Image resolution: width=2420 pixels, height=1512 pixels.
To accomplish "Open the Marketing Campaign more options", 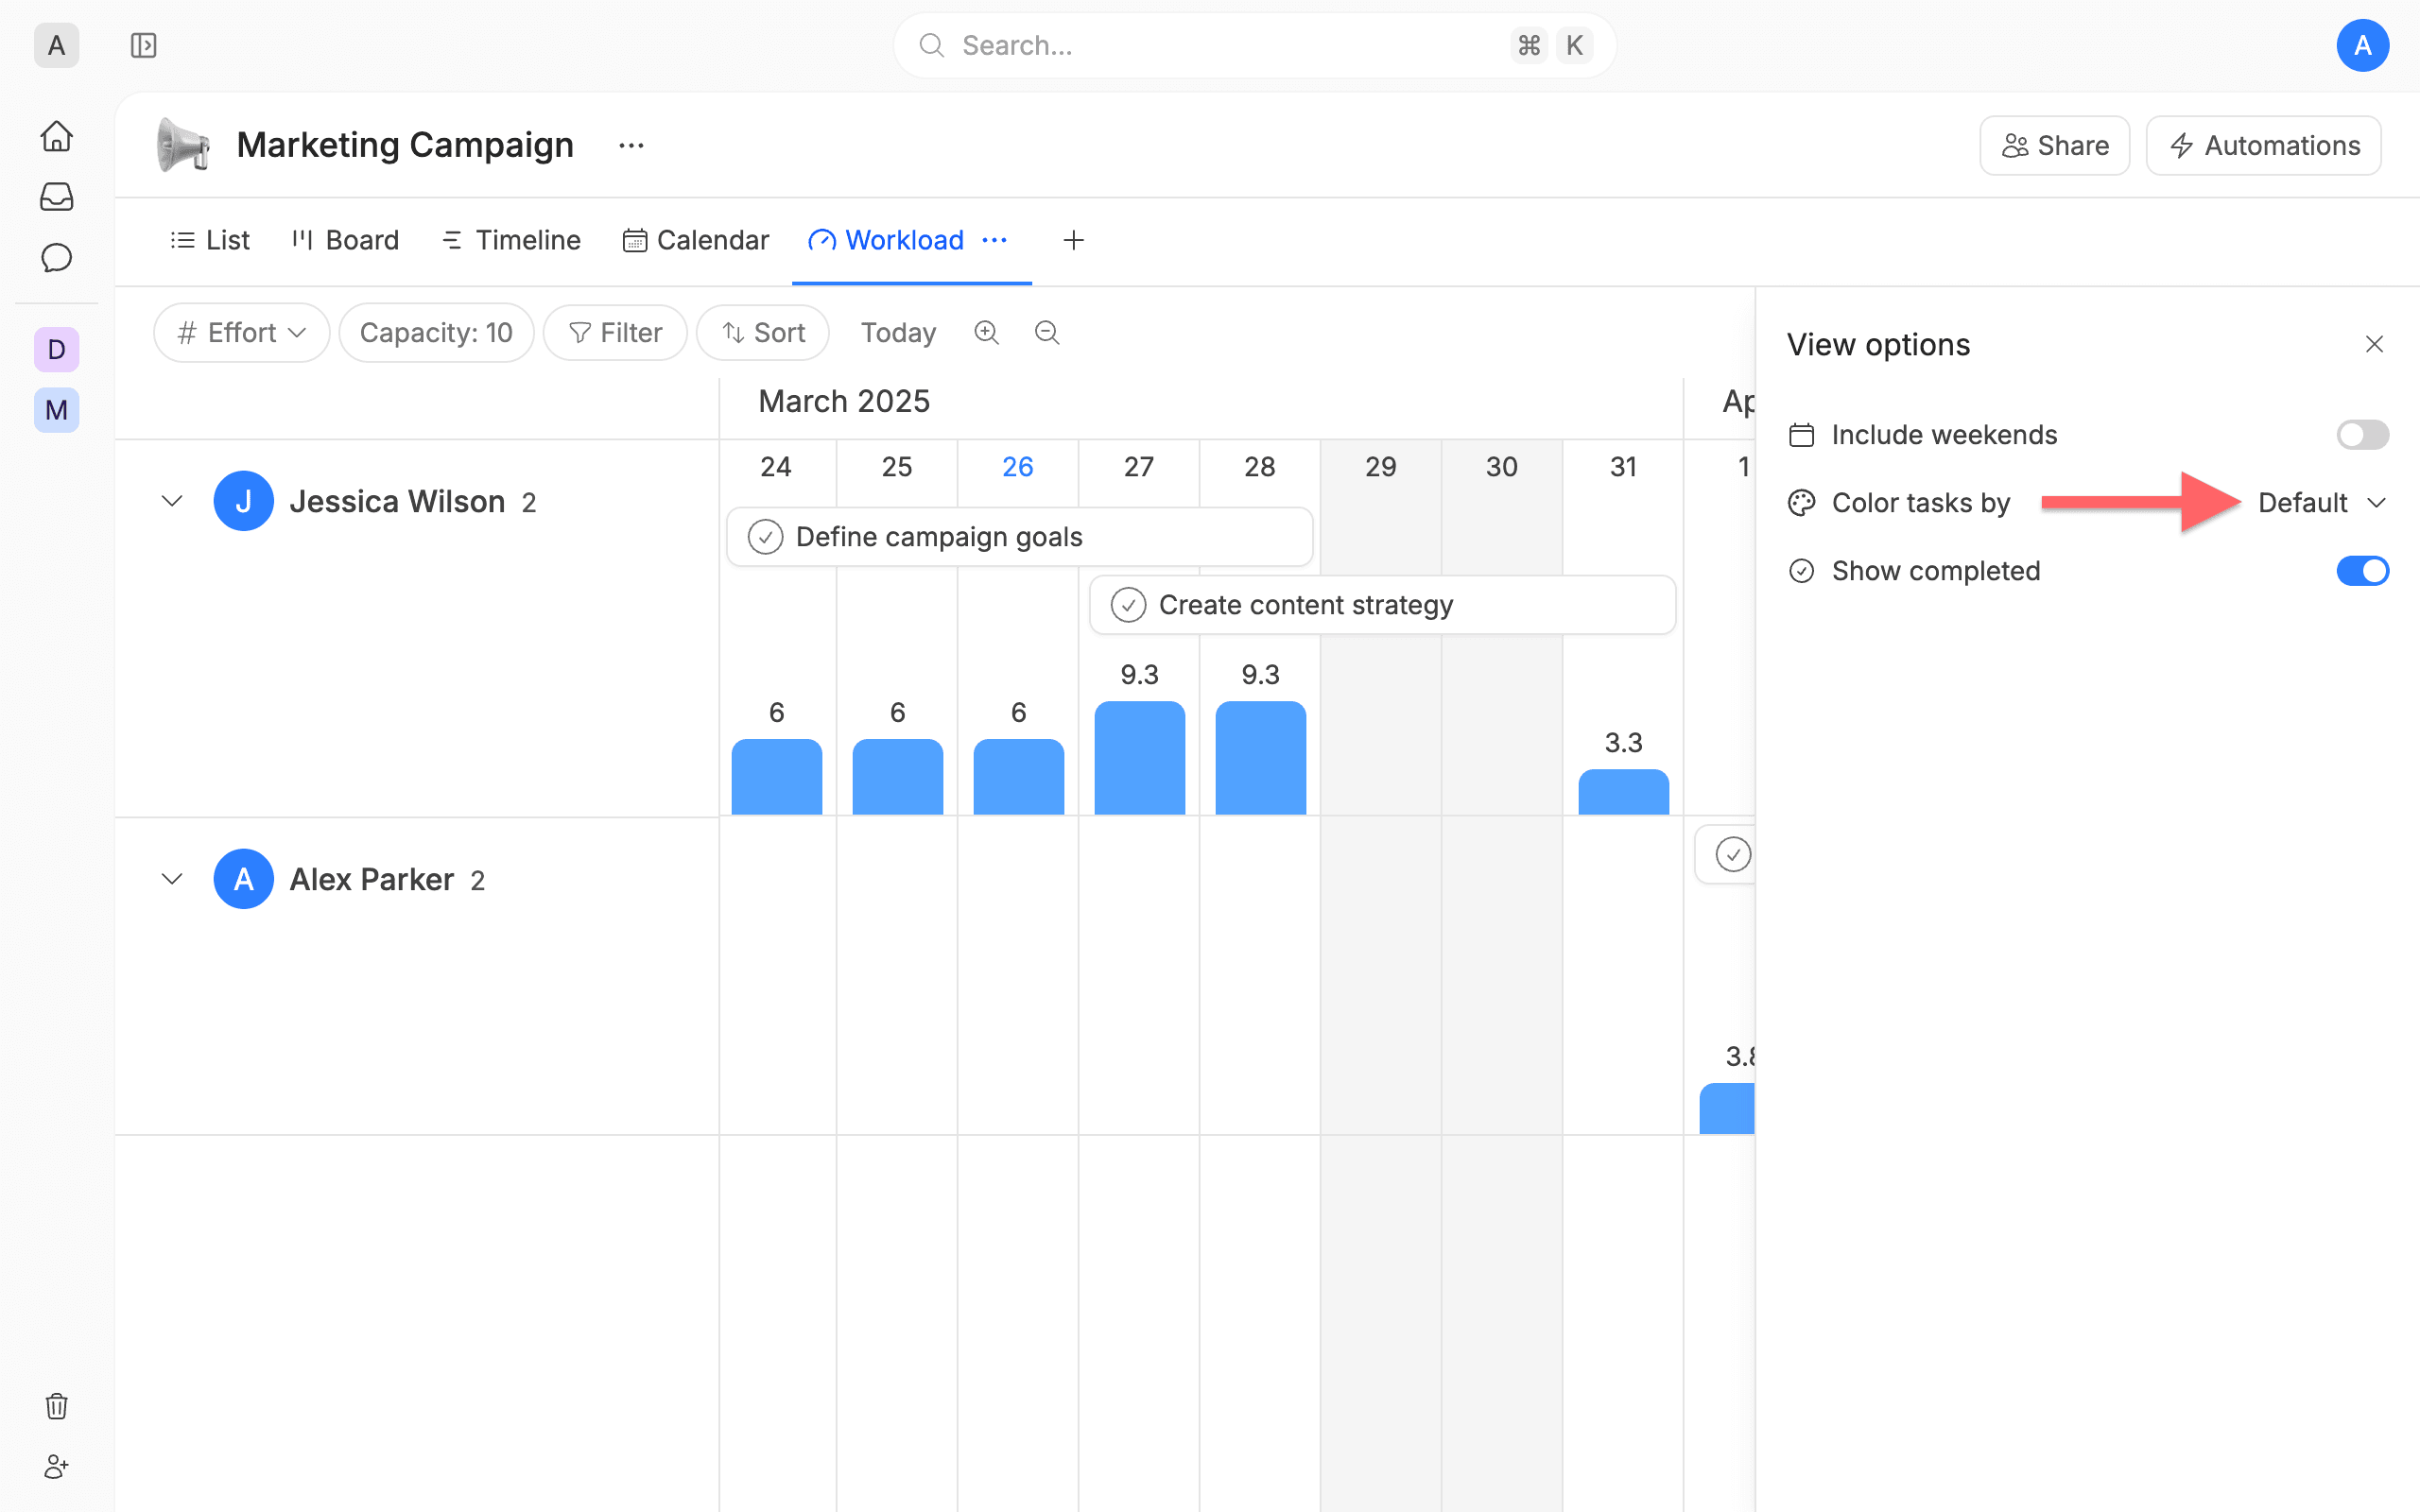I will click(631, 146).
